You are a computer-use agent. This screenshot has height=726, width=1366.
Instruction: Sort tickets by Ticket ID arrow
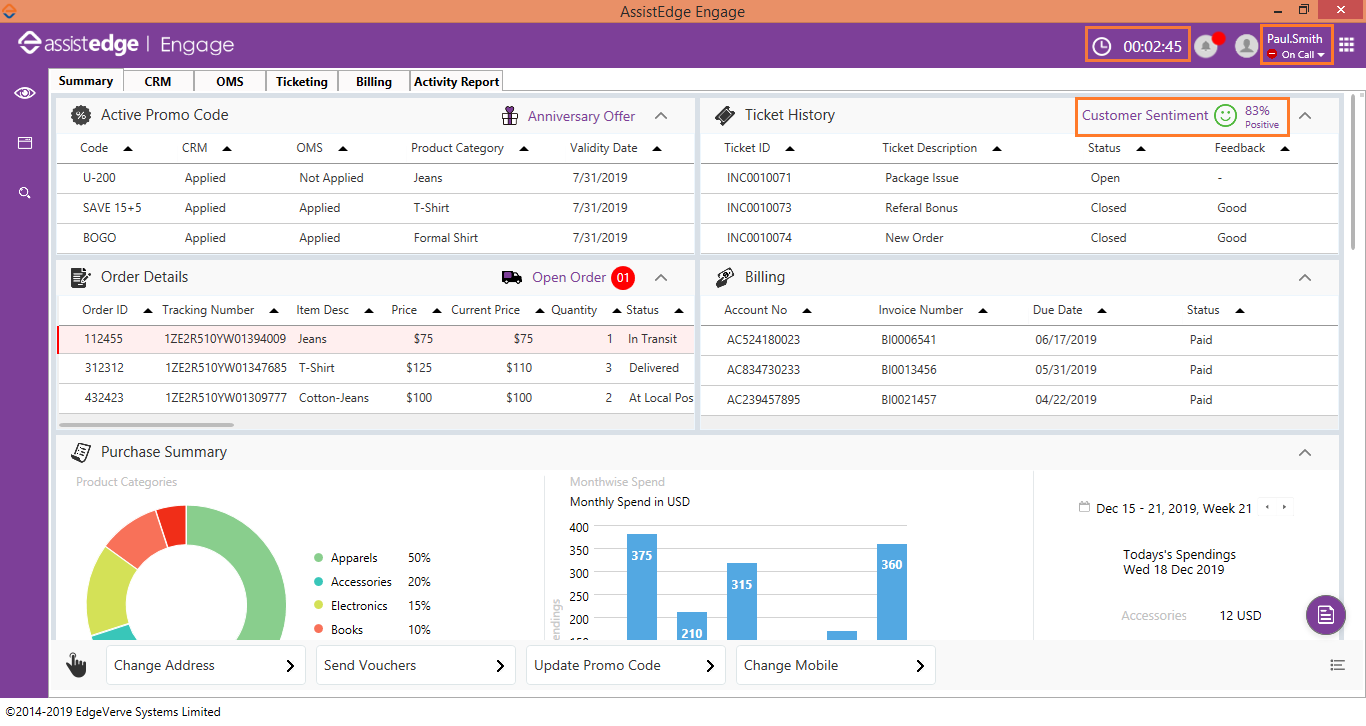[x=790, y=149]
